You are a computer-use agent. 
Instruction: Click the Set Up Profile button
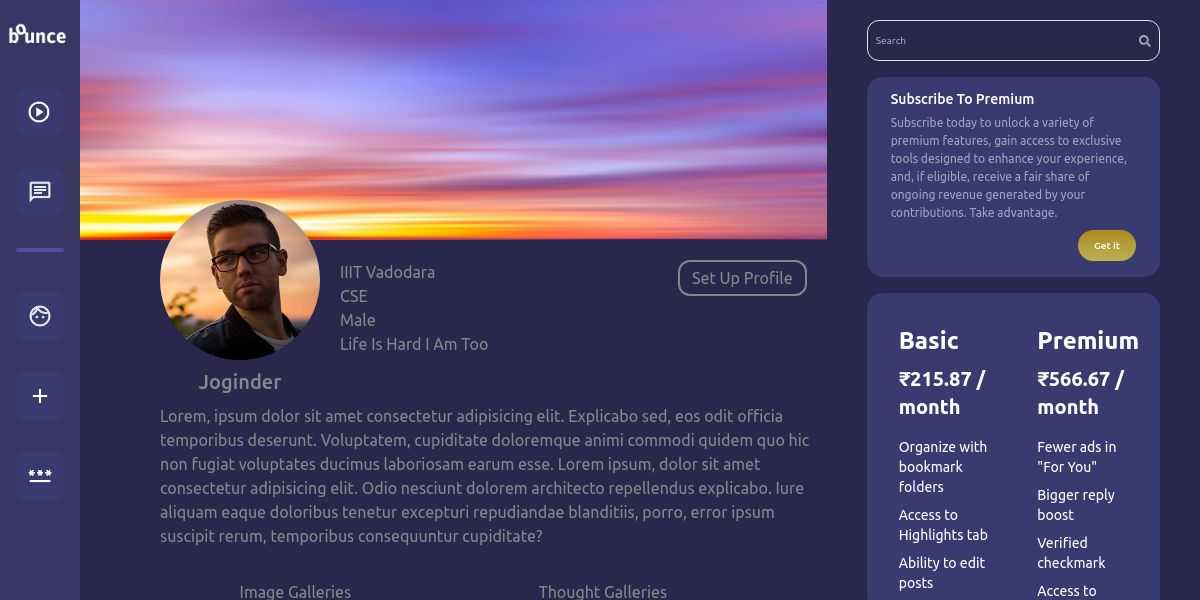pyautogui.click(x=742, y=278)
